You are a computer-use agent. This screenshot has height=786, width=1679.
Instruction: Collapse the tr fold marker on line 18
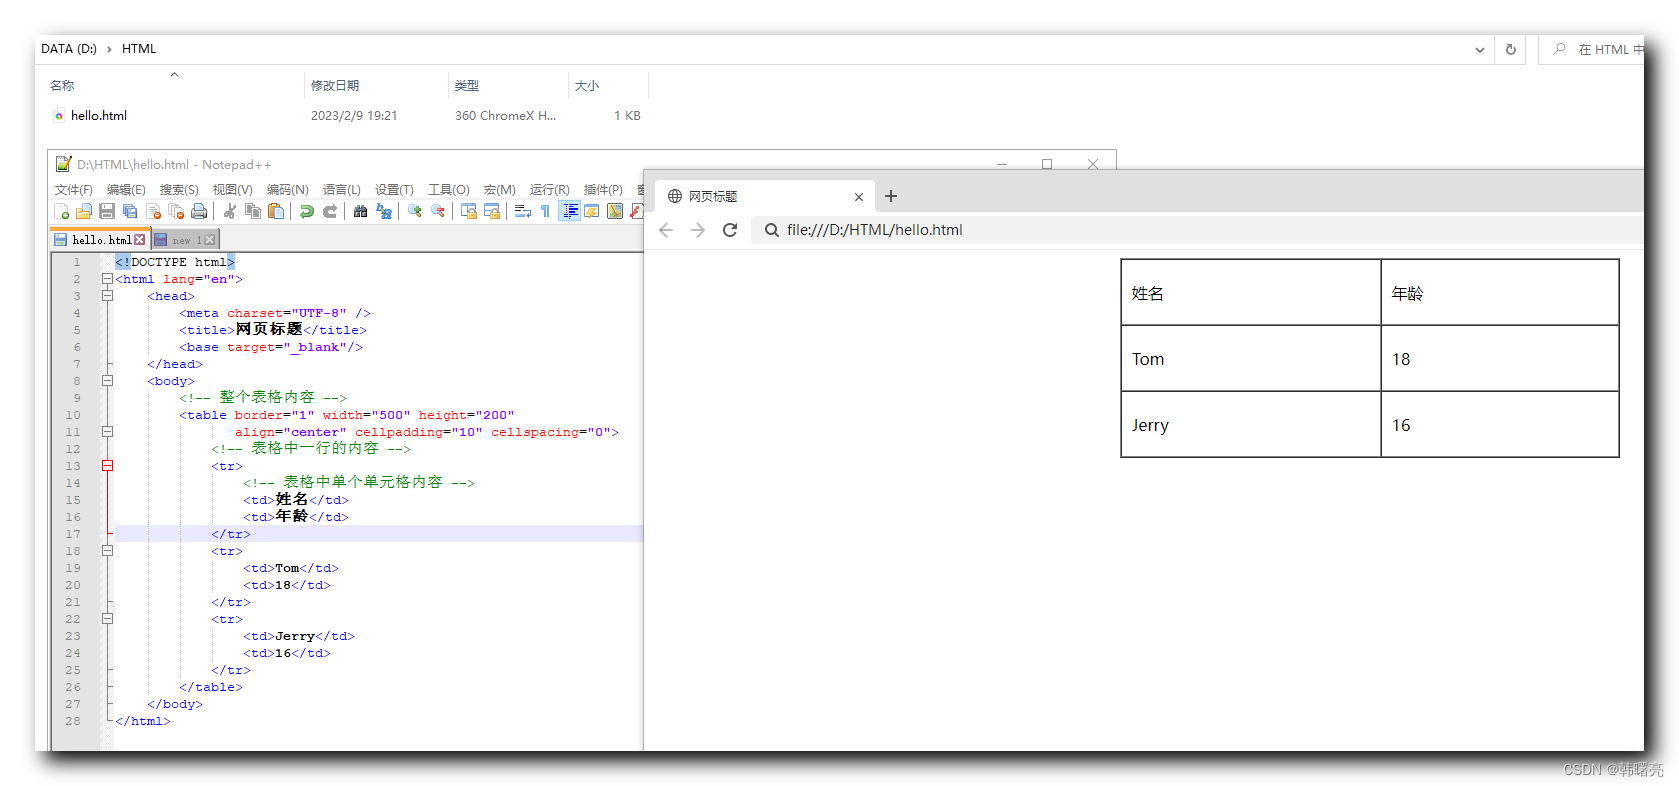point(107,551)
